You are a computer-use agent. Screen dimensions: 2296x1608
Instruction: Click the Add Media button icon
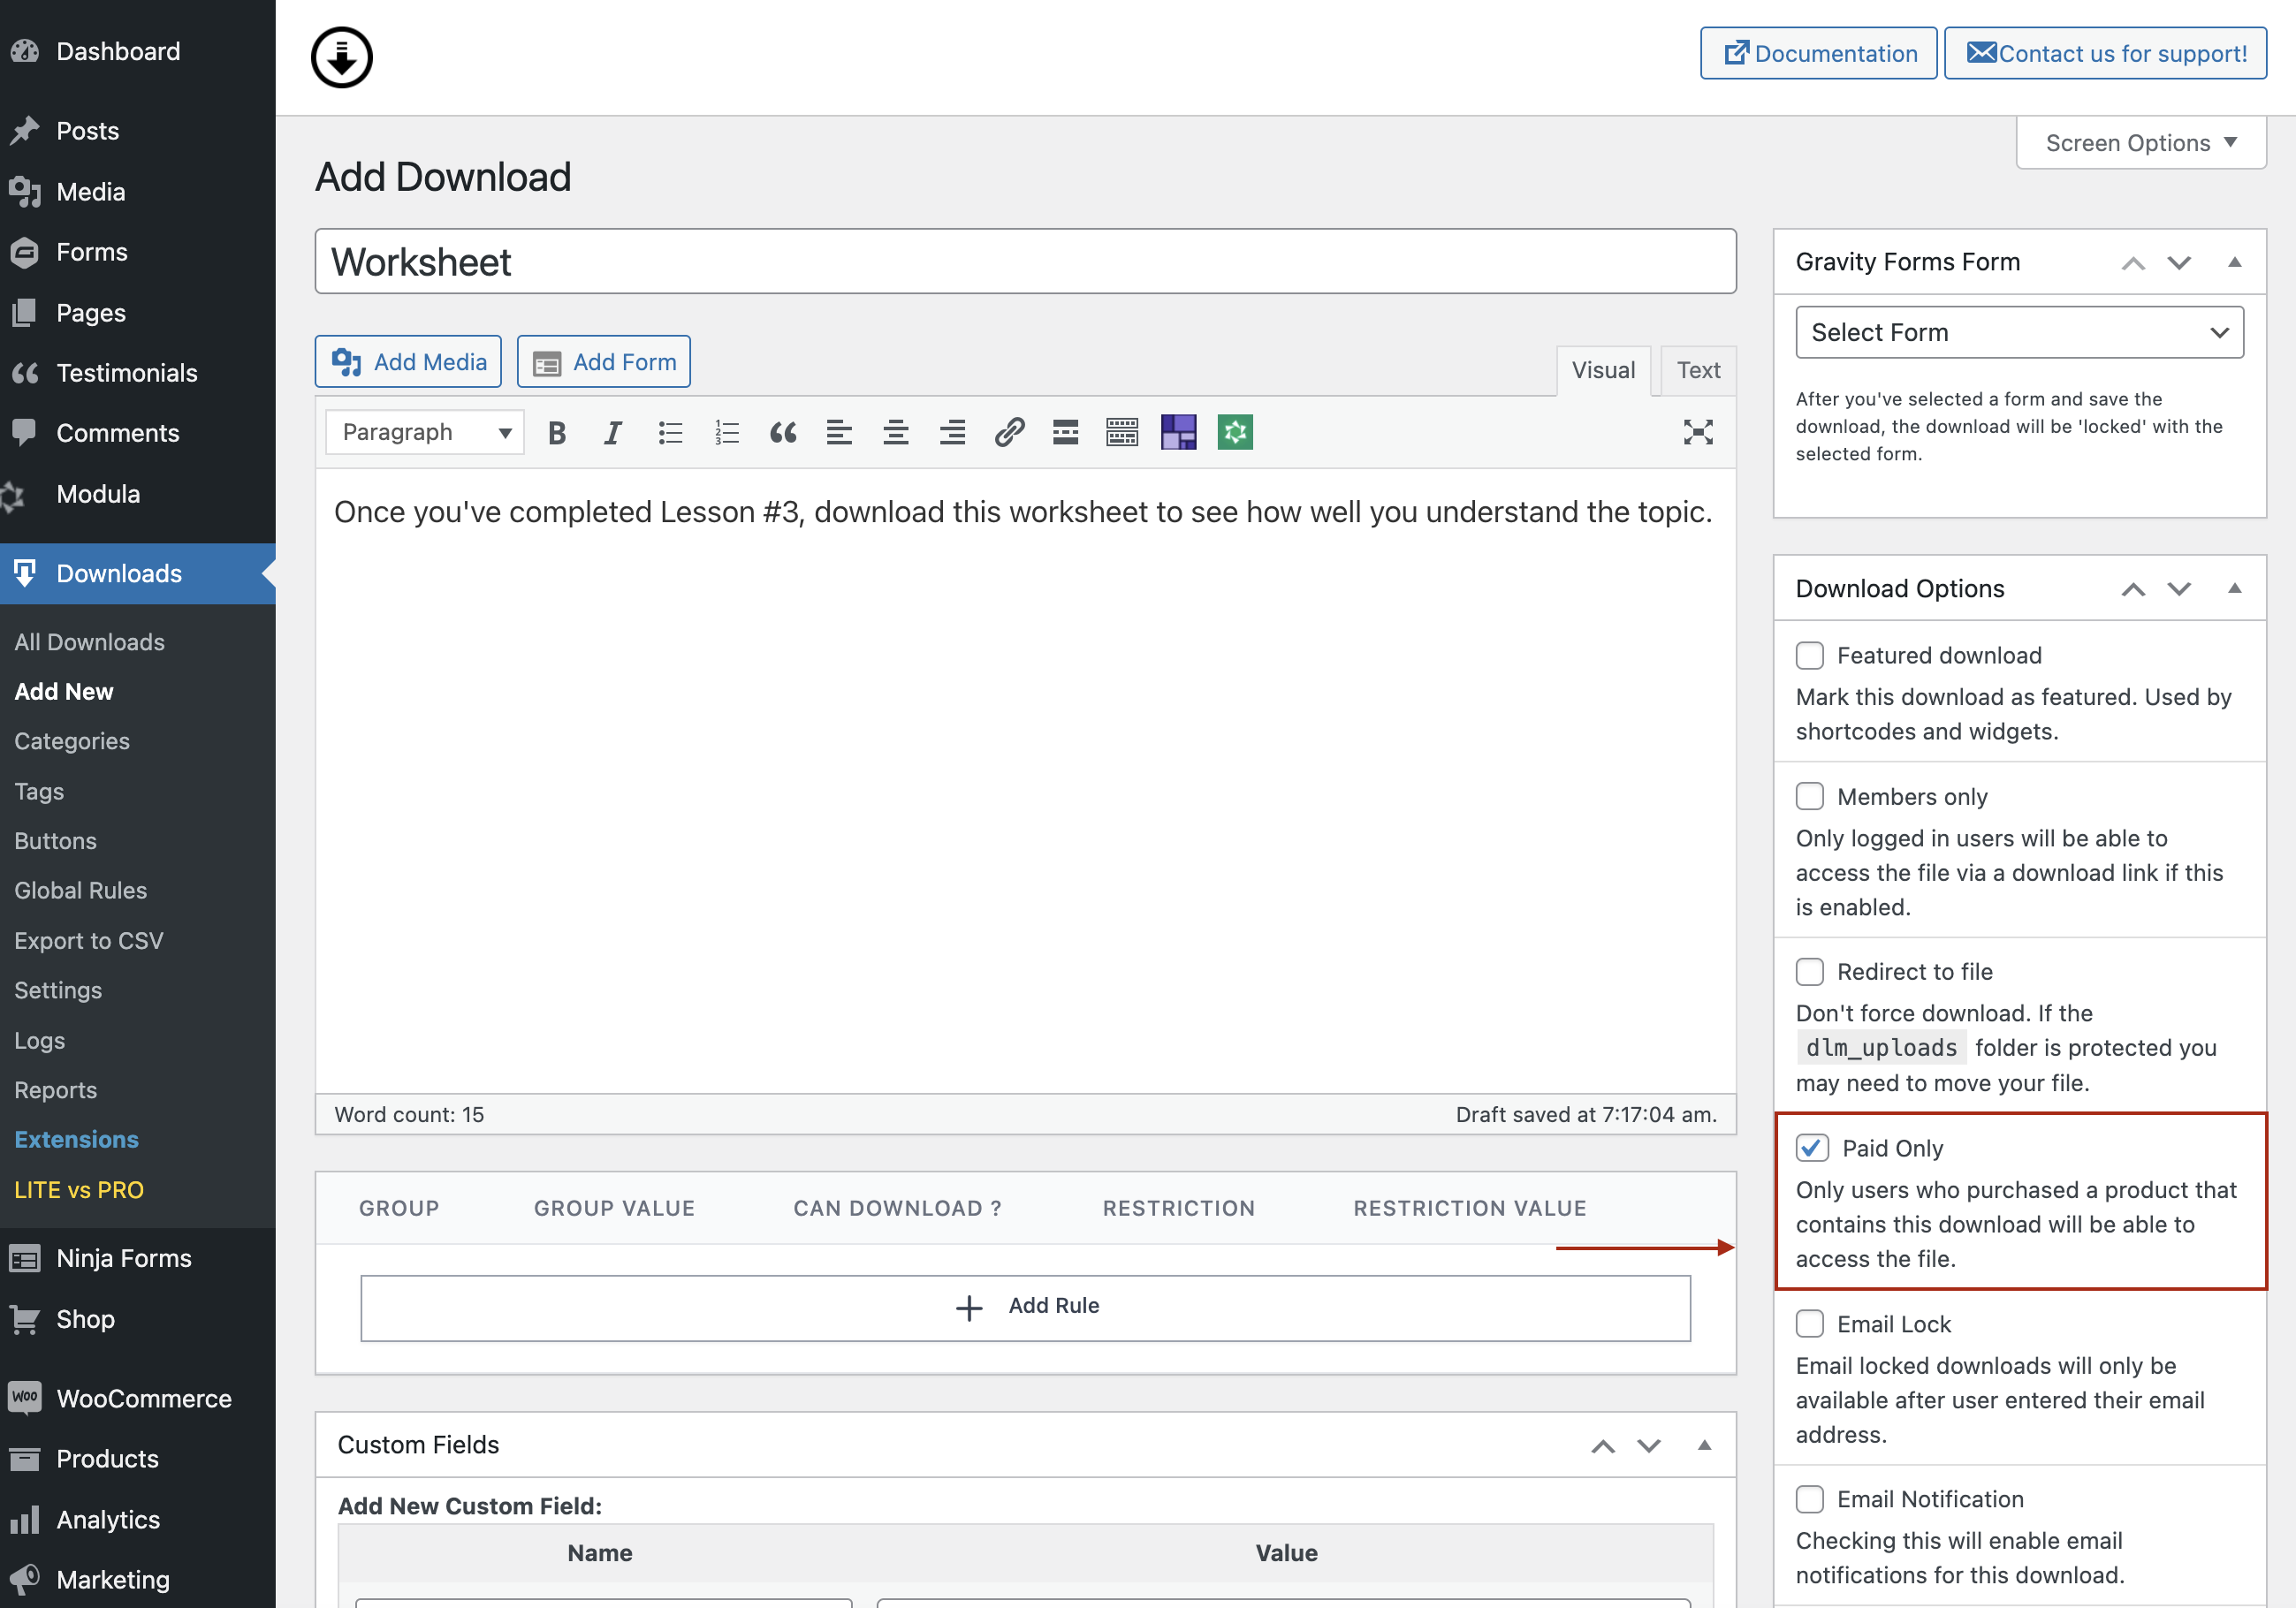click(347, 361)
